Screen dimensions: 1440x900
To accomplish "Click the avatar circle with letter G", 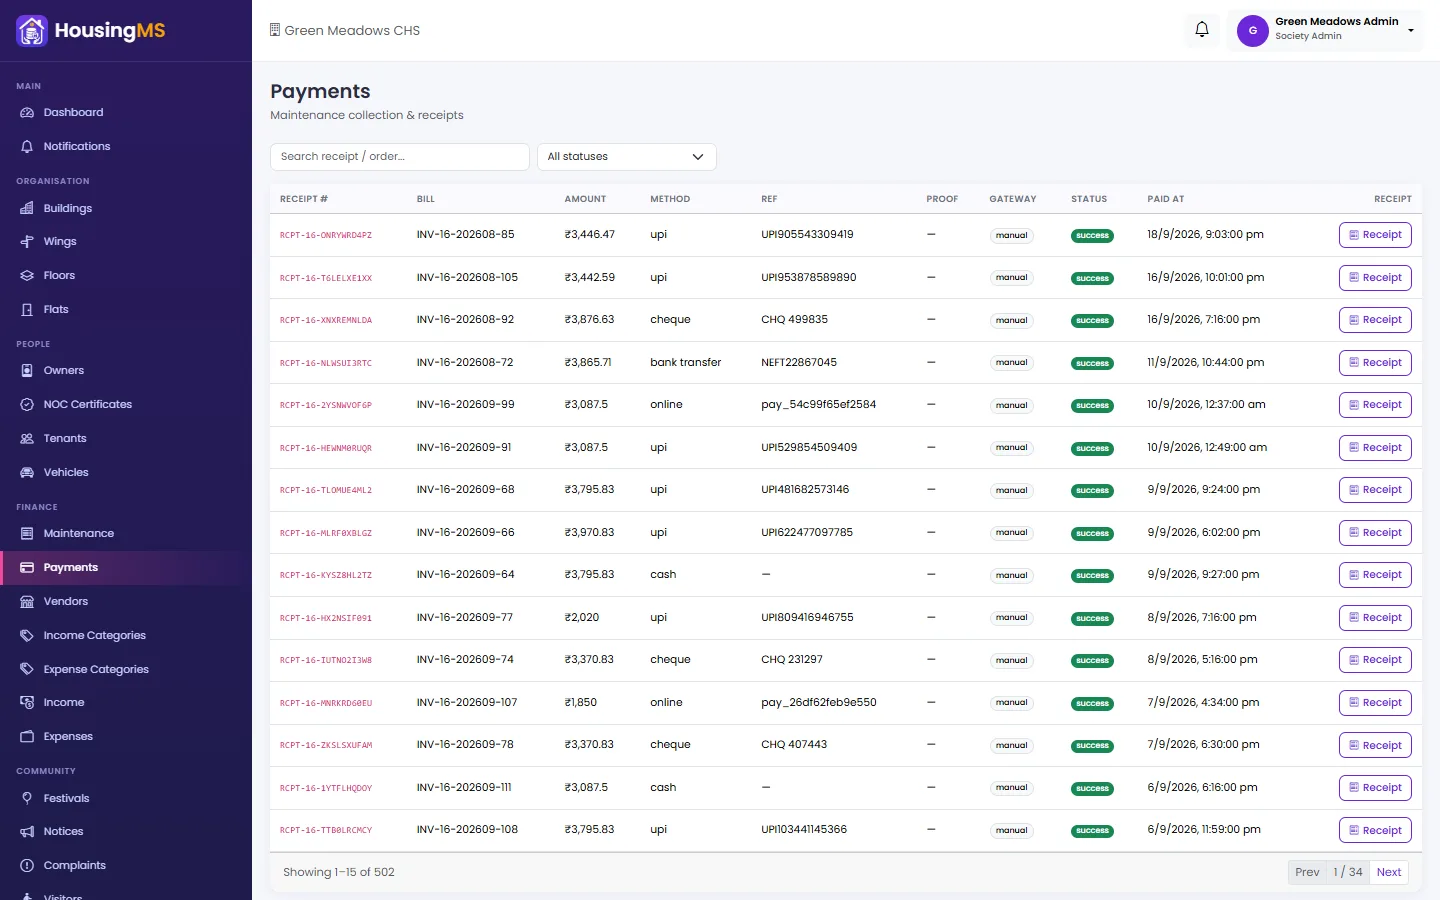I will coord(1253,30).
